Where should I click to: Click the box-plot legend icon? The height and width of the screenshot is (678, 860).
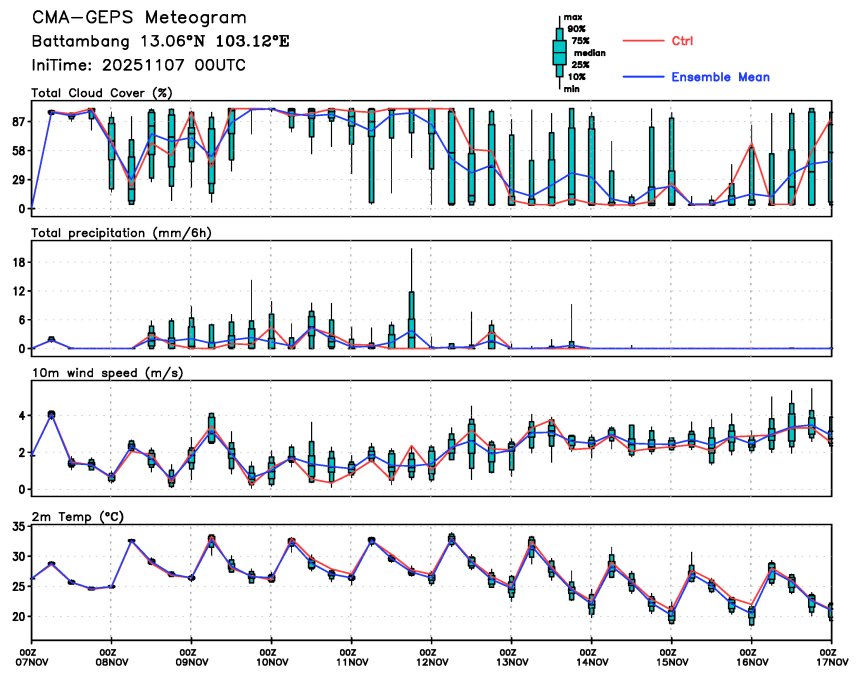(559, 53)
